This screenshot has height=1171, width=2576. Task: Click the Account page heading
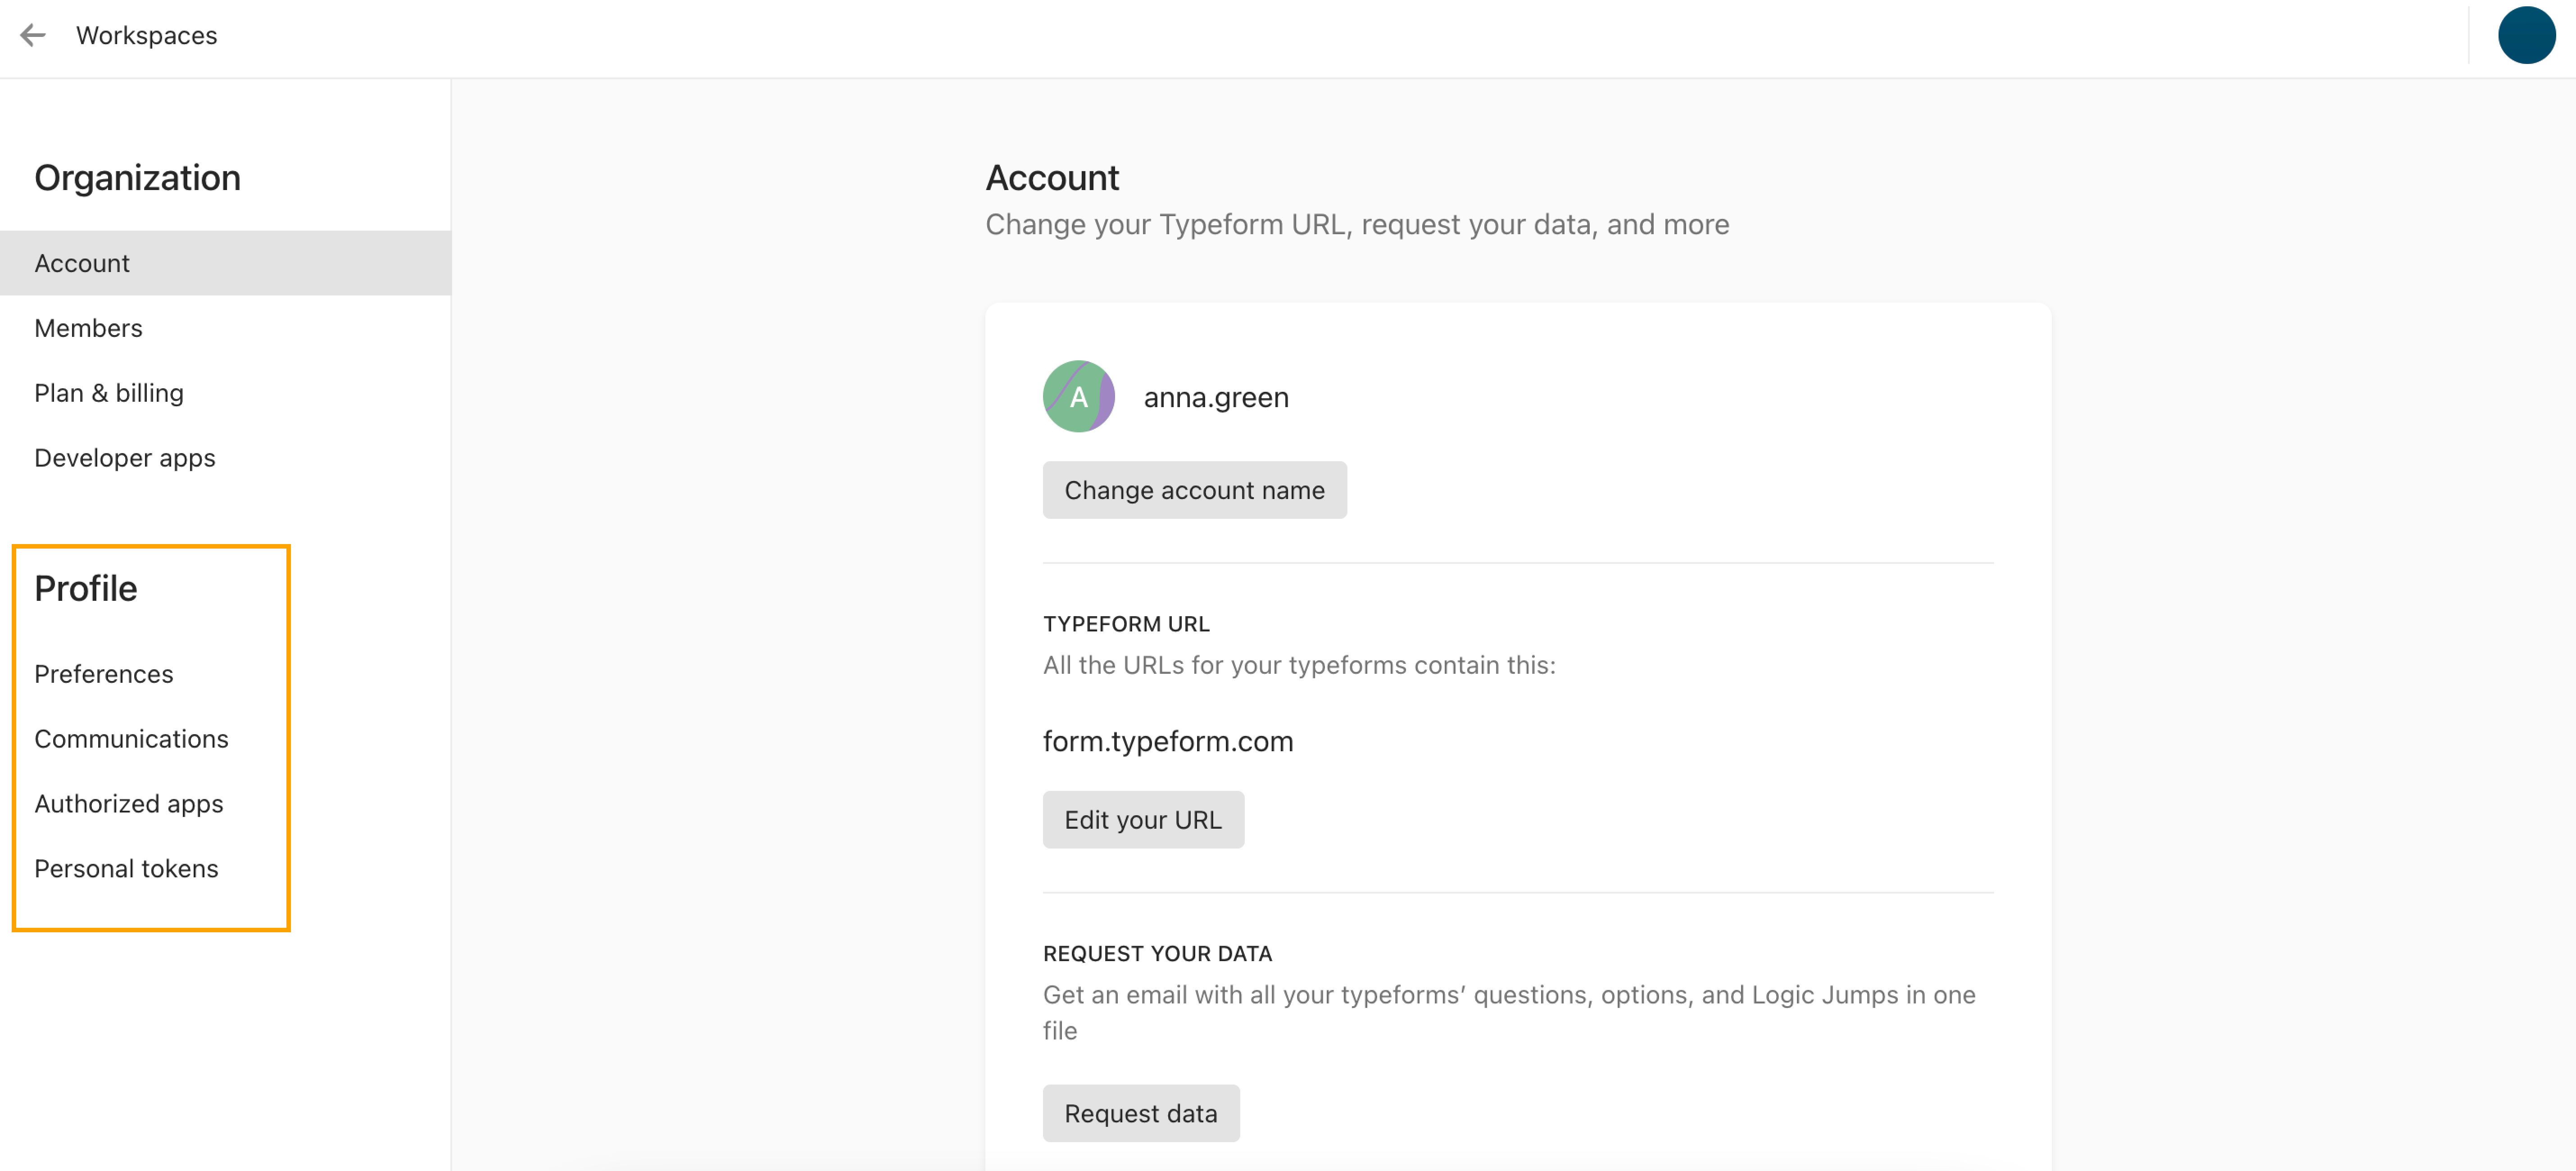coord(1052,178)
